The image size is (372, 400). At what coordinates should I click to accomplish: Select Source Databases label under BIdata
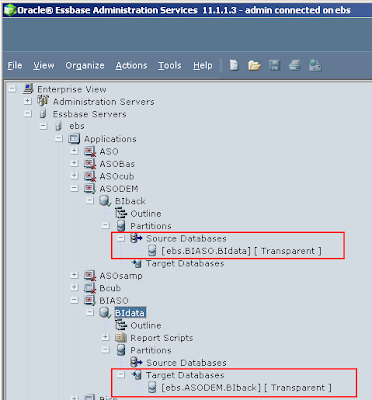coord(186,363)
